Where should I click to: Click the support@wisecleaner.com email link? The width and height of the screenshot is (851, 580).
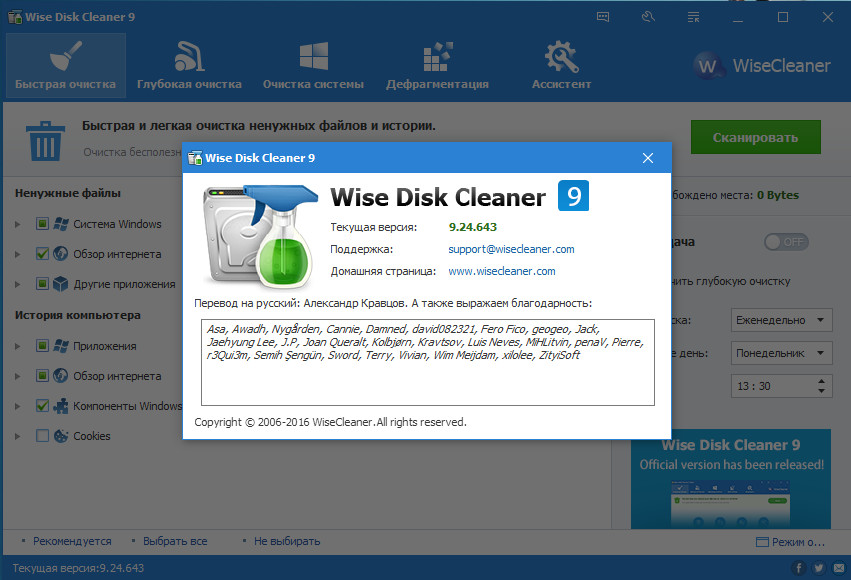(x=511, y=249)
